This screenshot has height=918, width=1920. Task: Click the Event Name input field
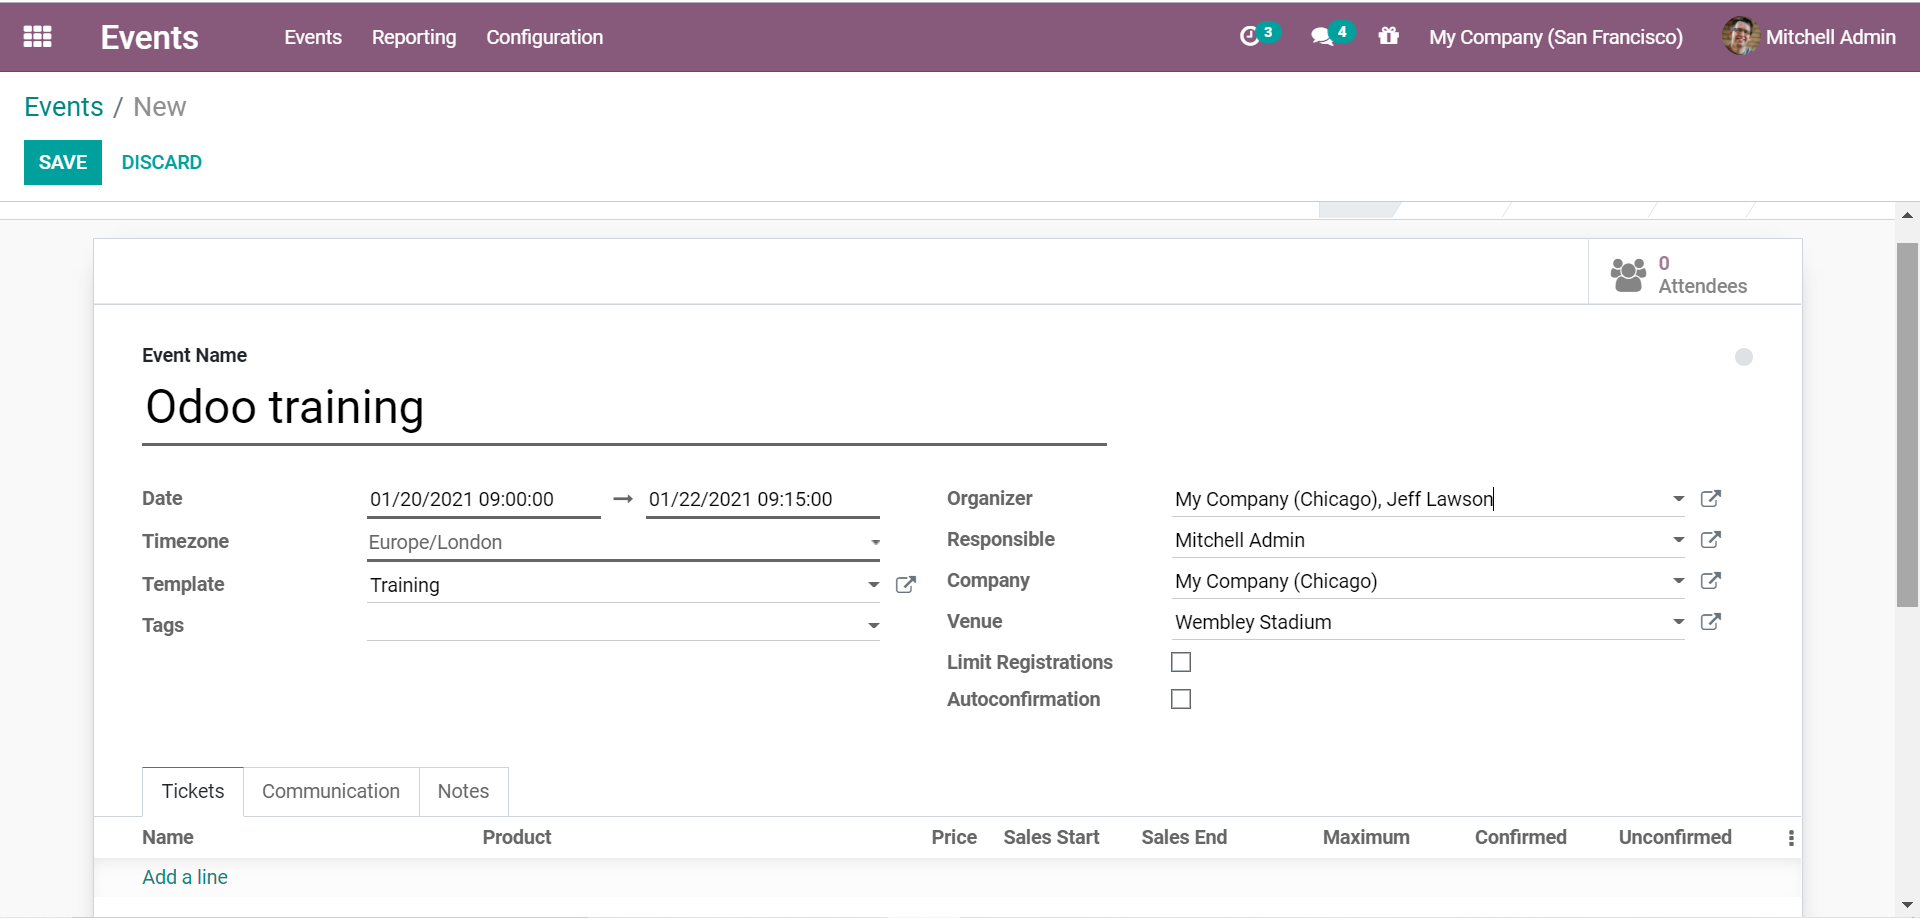[624, 408]
